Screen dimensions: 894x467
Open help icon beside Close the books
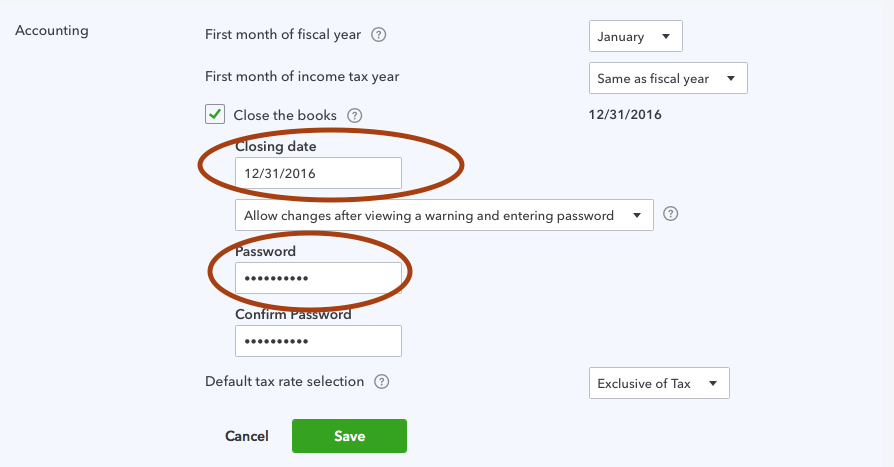pyautogui.click(x=355, y=116)
